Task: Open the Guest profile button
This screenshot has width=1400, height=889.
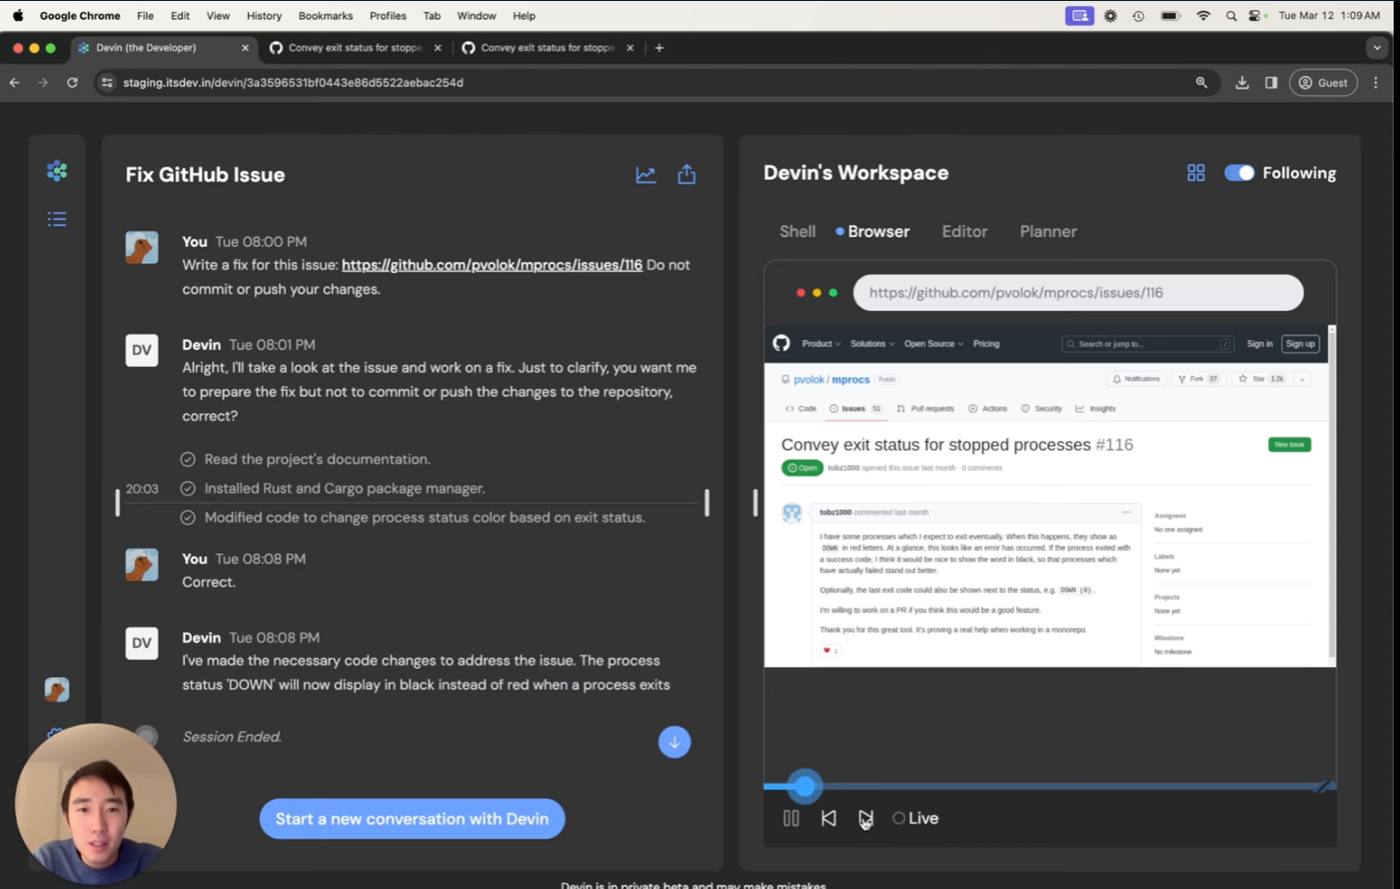Action: click(1323, 83)
